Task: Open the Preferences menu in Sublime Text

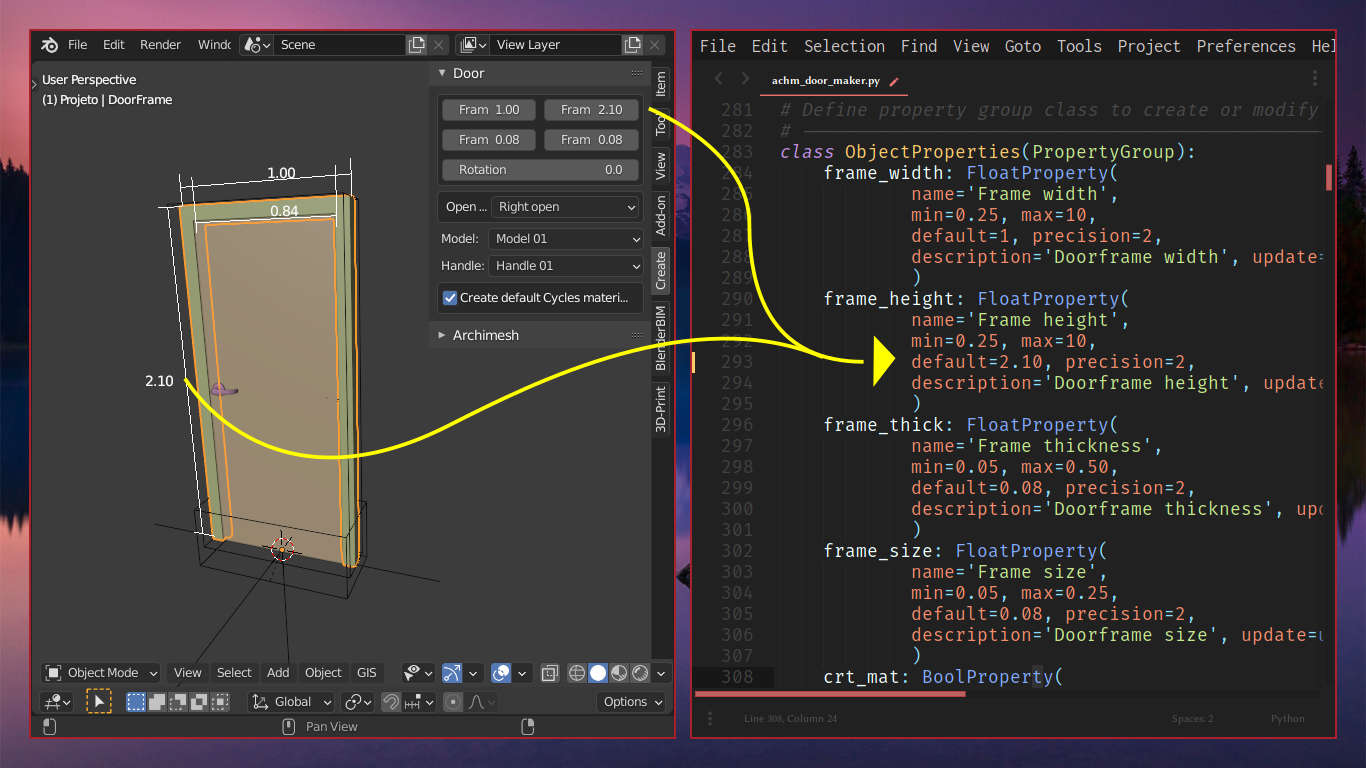Action: [1245, 46]
